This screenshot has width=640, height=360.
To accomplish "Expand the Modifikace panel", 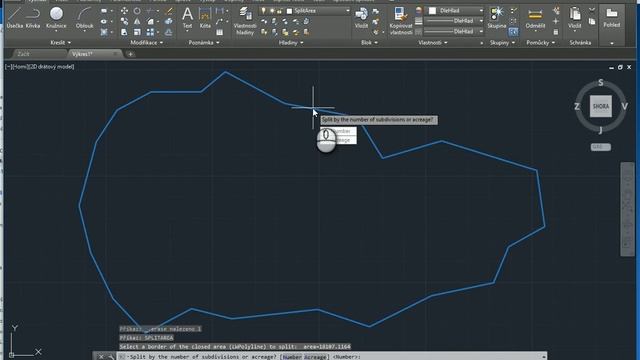I will pyautogui.click(x=147, y=42).
